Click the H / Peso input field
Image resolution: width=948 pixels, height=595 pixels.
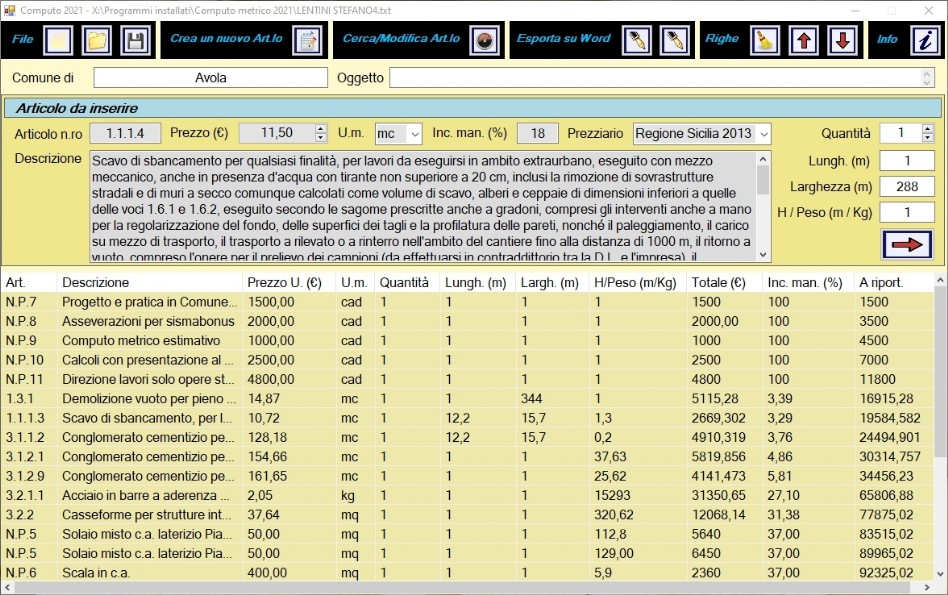[907, 212]
